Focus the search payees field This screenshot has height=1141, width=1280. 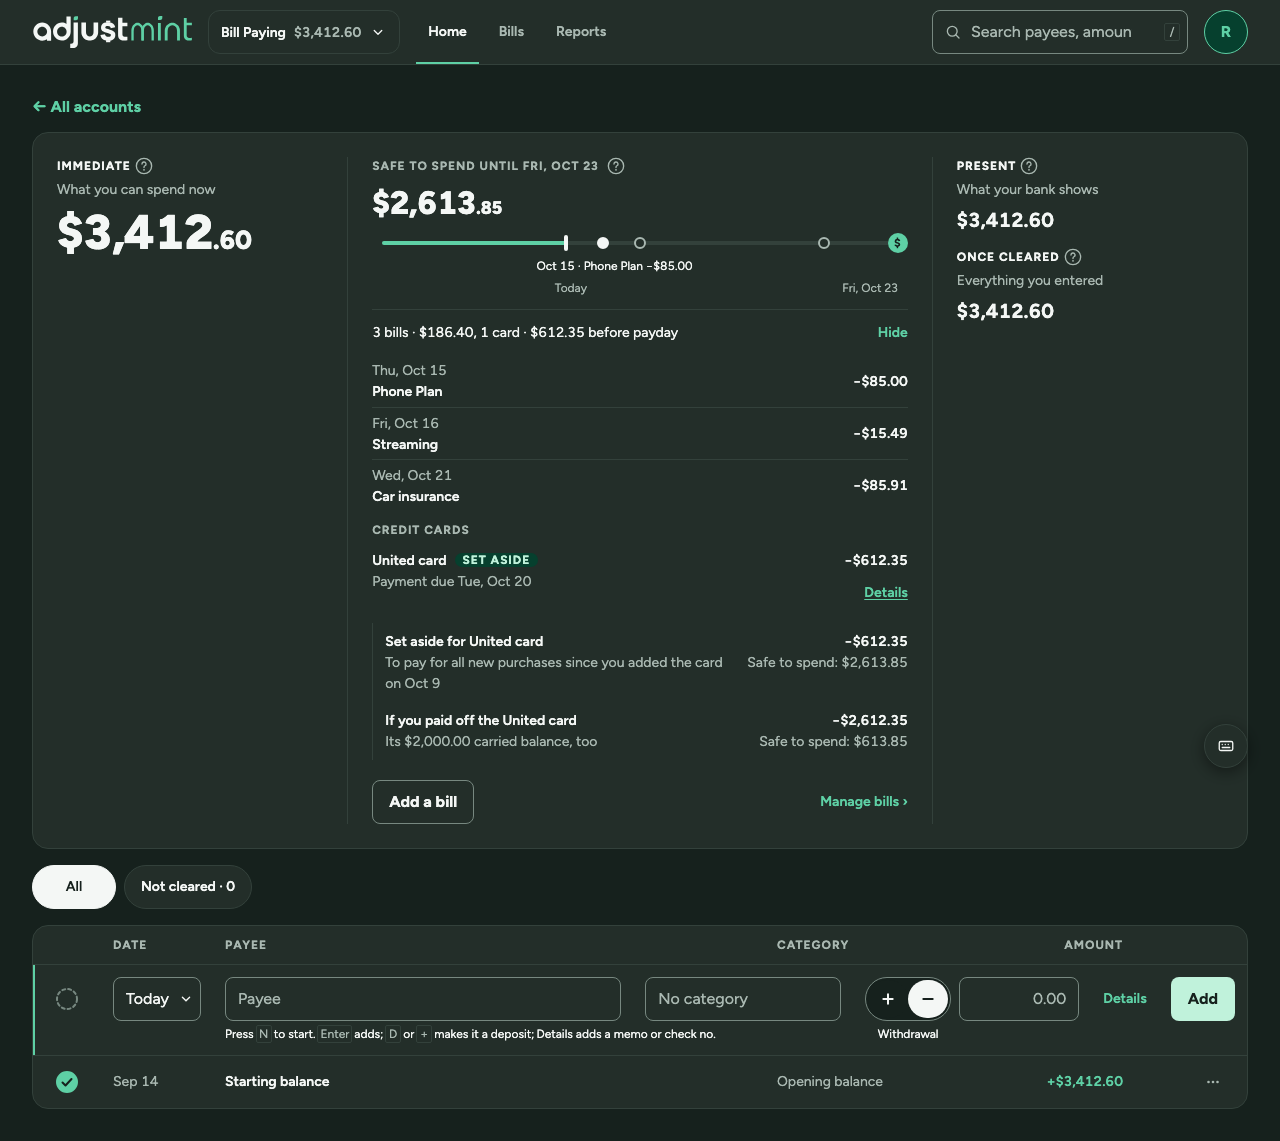point(1060,32)
